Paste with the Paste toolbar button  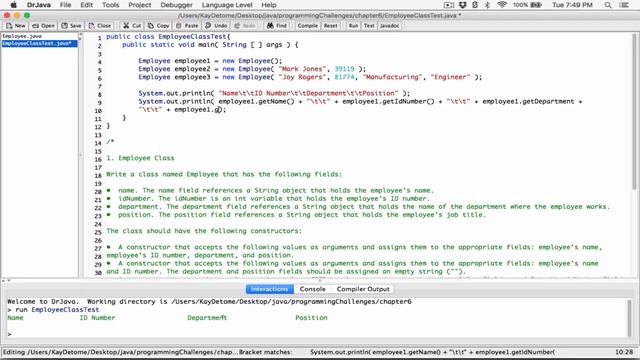pos(187,26)
